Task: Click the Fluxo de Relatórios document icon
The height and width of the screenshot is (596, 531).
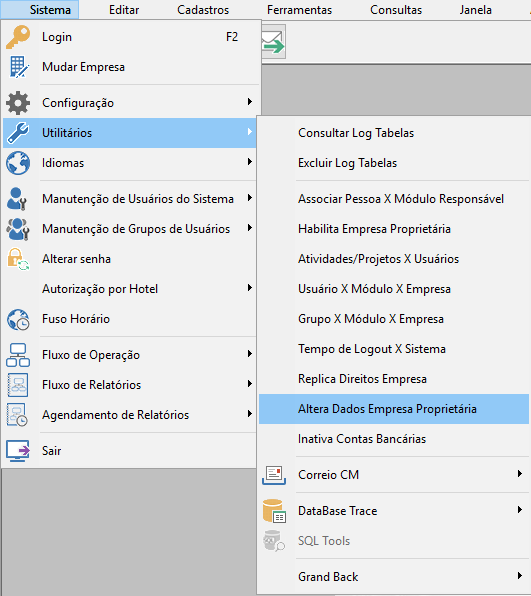Action: (18, 385)
